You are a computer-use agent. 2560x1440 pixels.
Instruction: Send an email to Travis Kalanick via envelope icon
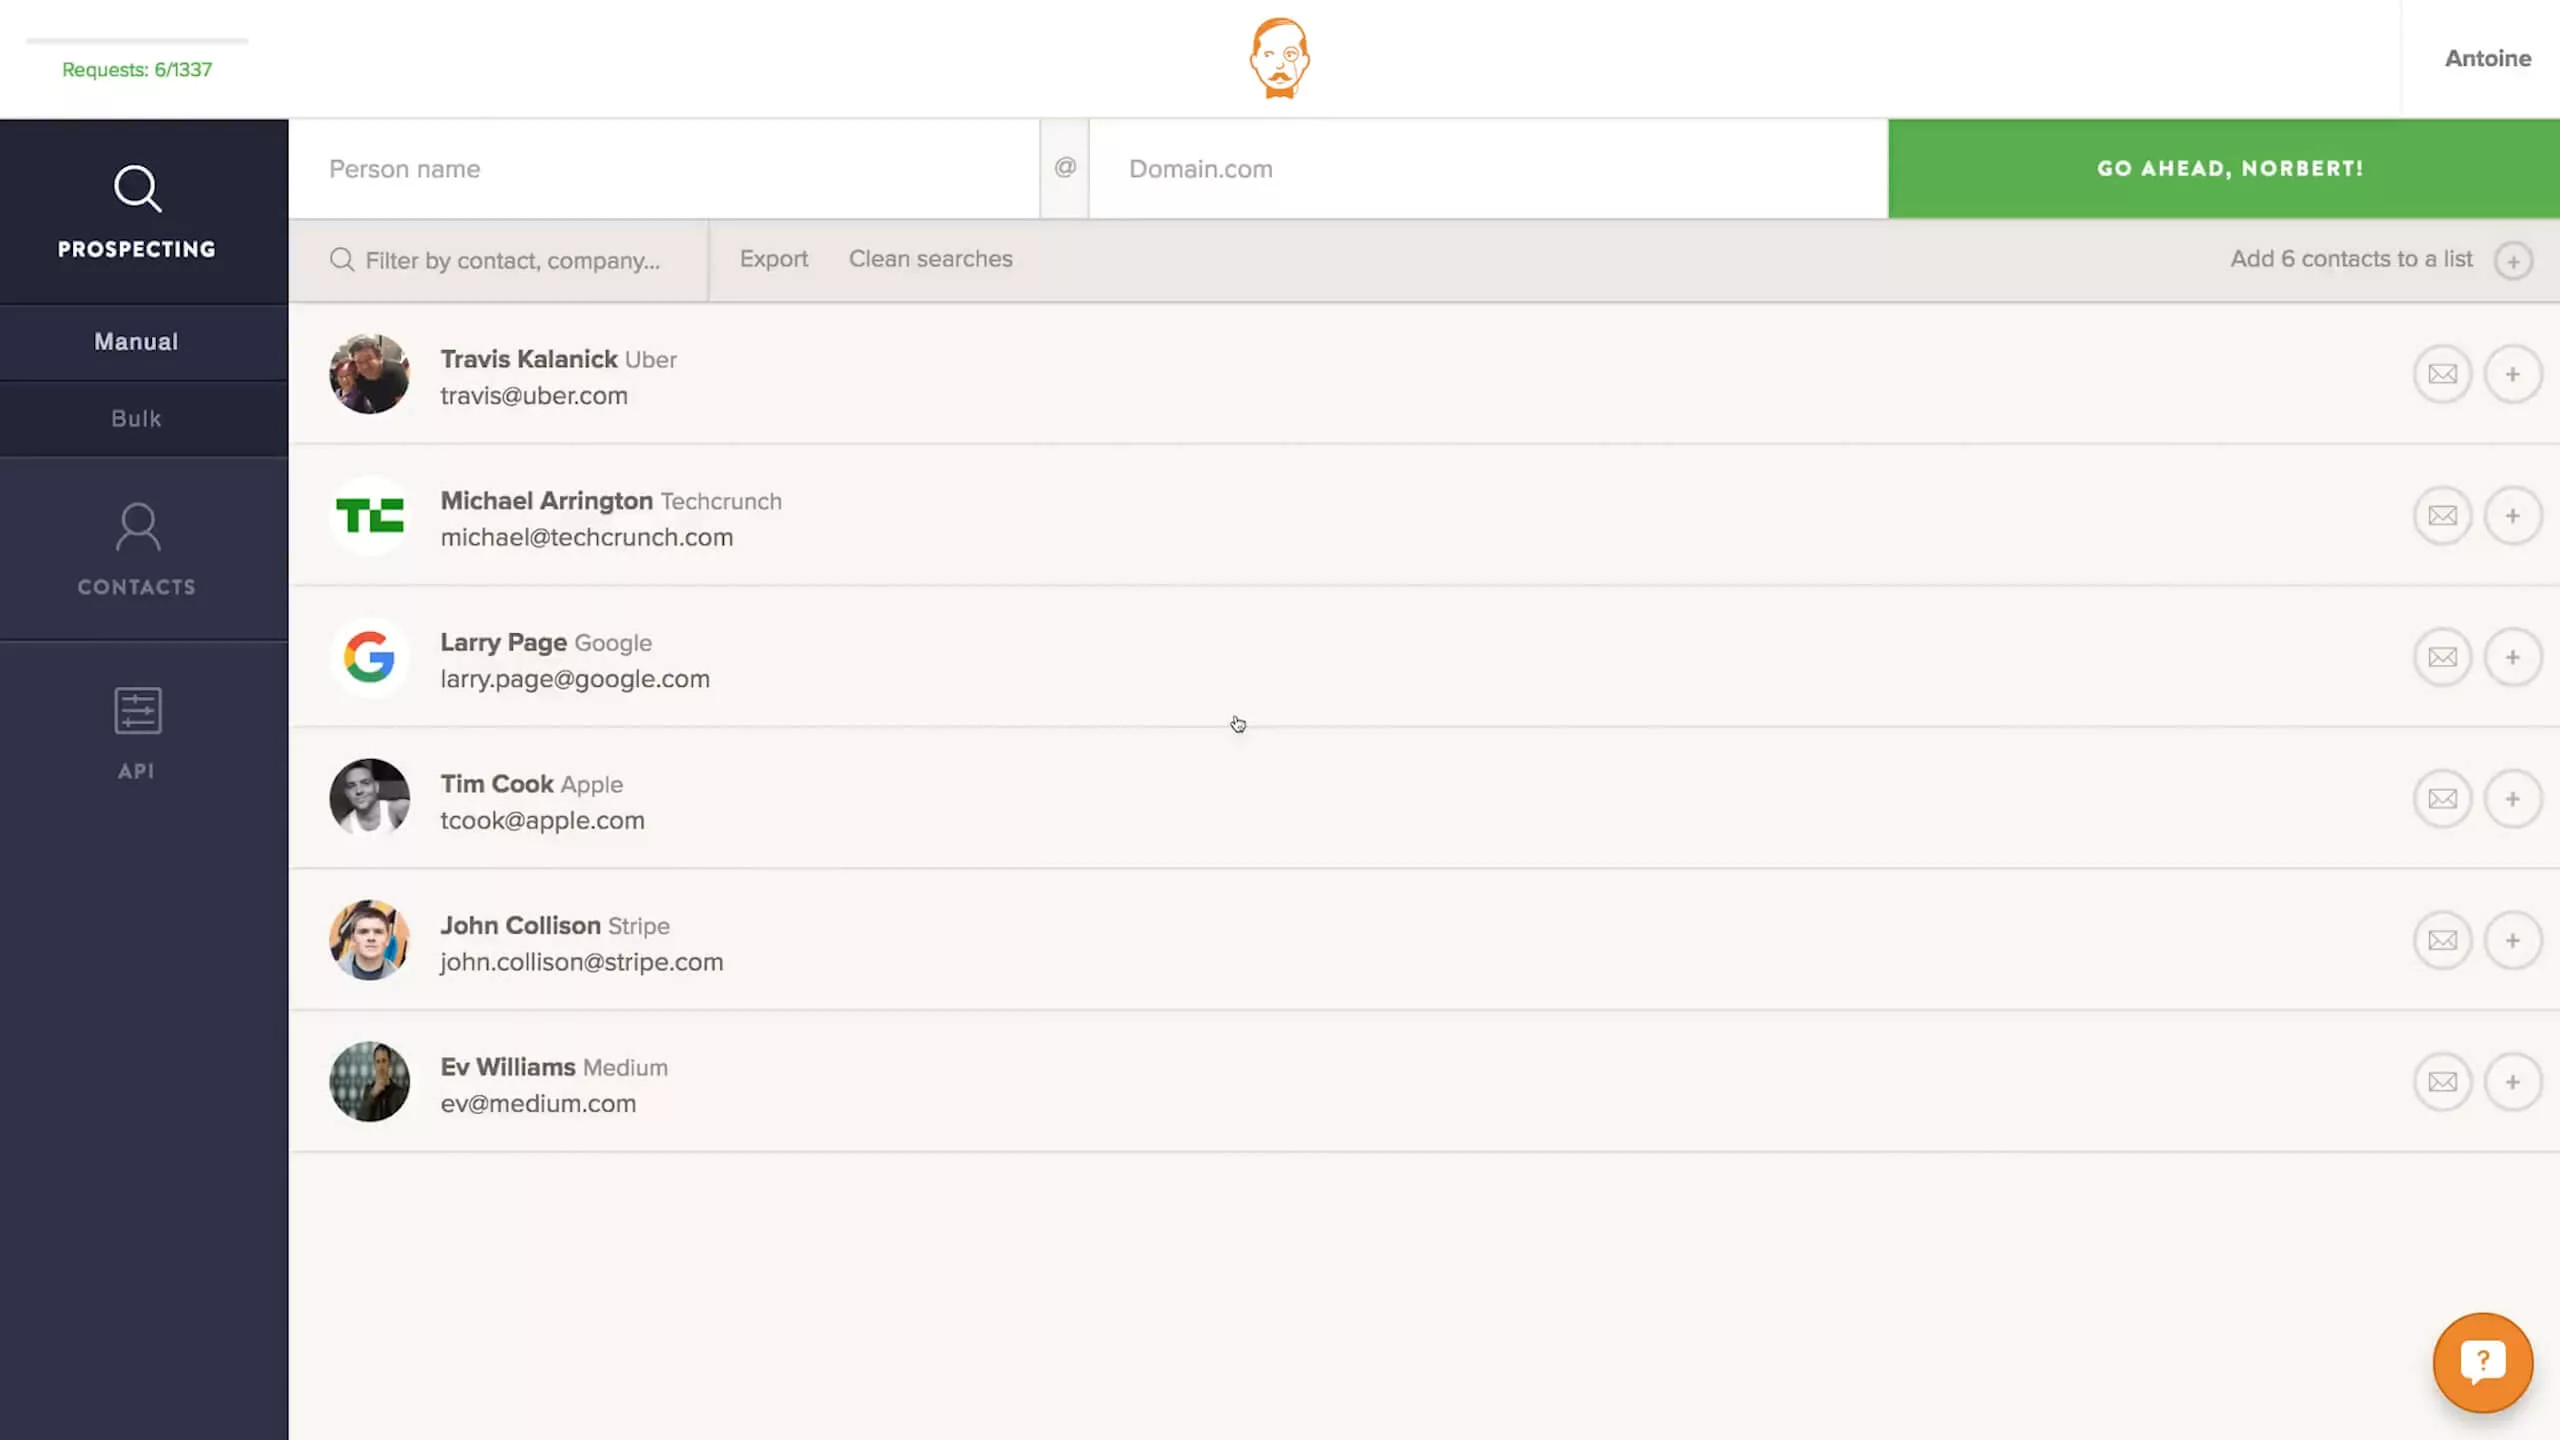[x=2442, y=374]
